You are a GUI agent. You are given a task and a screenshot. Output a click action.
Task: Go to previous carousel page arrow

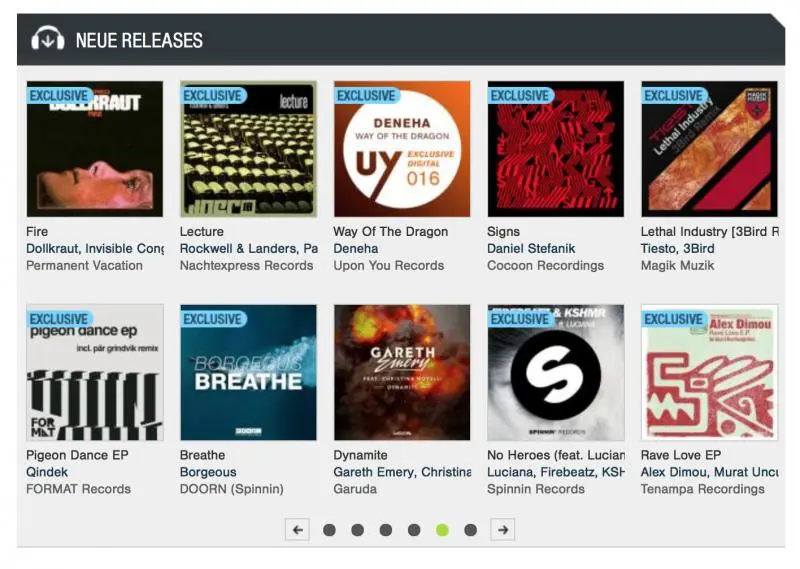[x=297, y=530]
